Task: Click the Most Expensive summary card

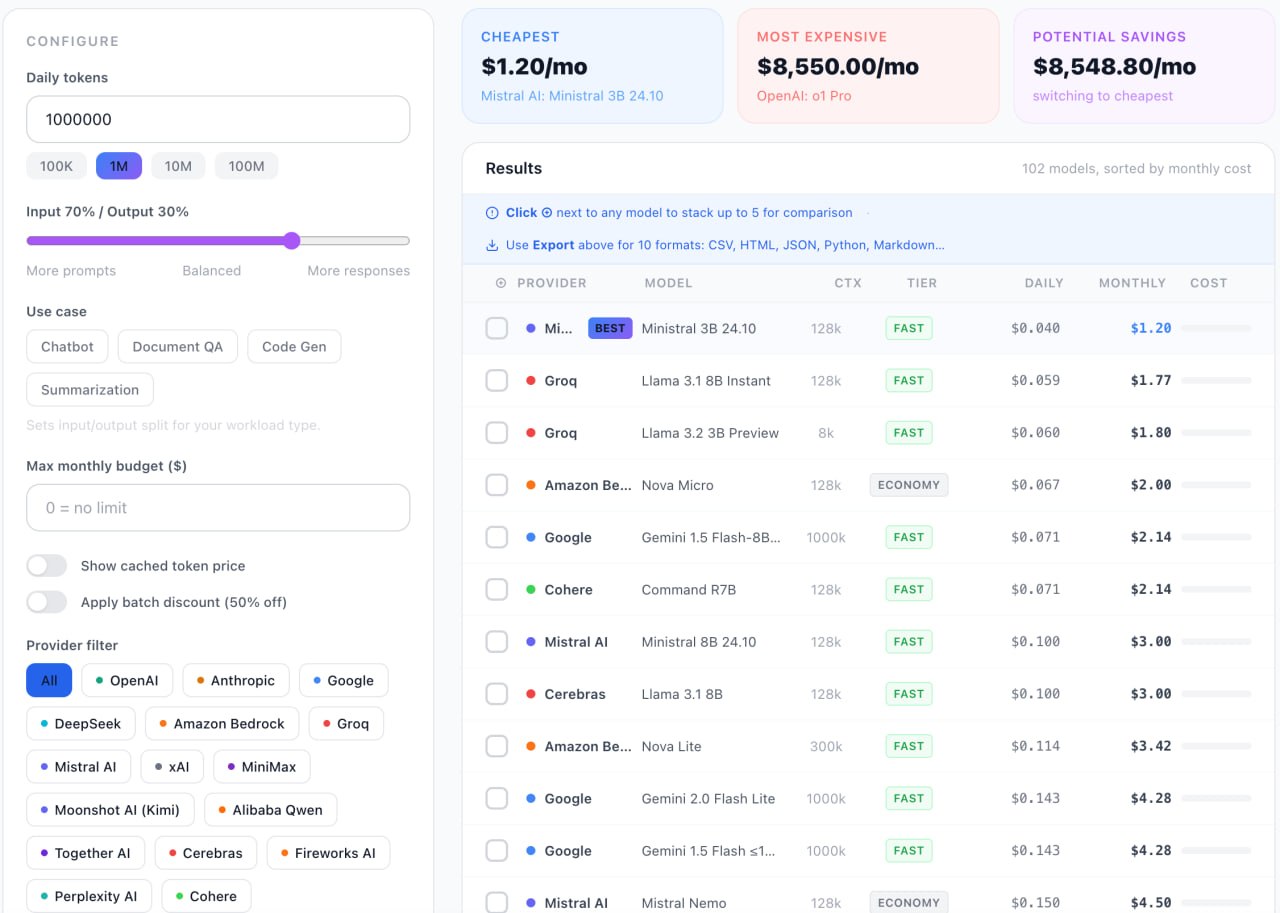Action: coord(868,66)
